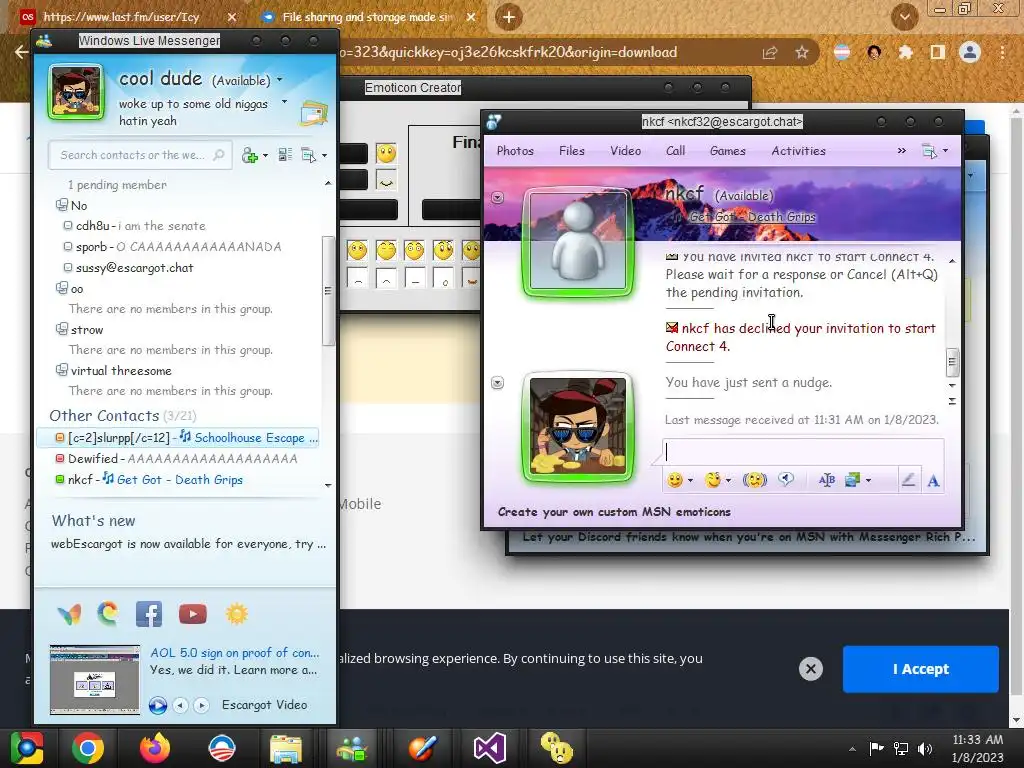Open the background picker icon in chat
Screen dimensions: 1024x768
pyautogui.click(x=852, y=481)
